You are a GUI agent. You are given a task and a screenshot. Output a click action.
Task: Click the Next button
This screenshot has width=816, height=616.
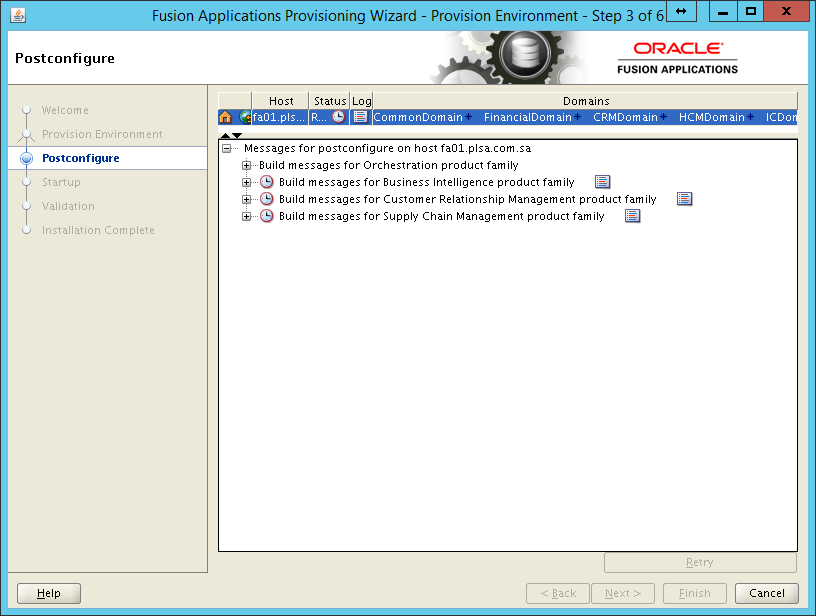click(623, 593)
